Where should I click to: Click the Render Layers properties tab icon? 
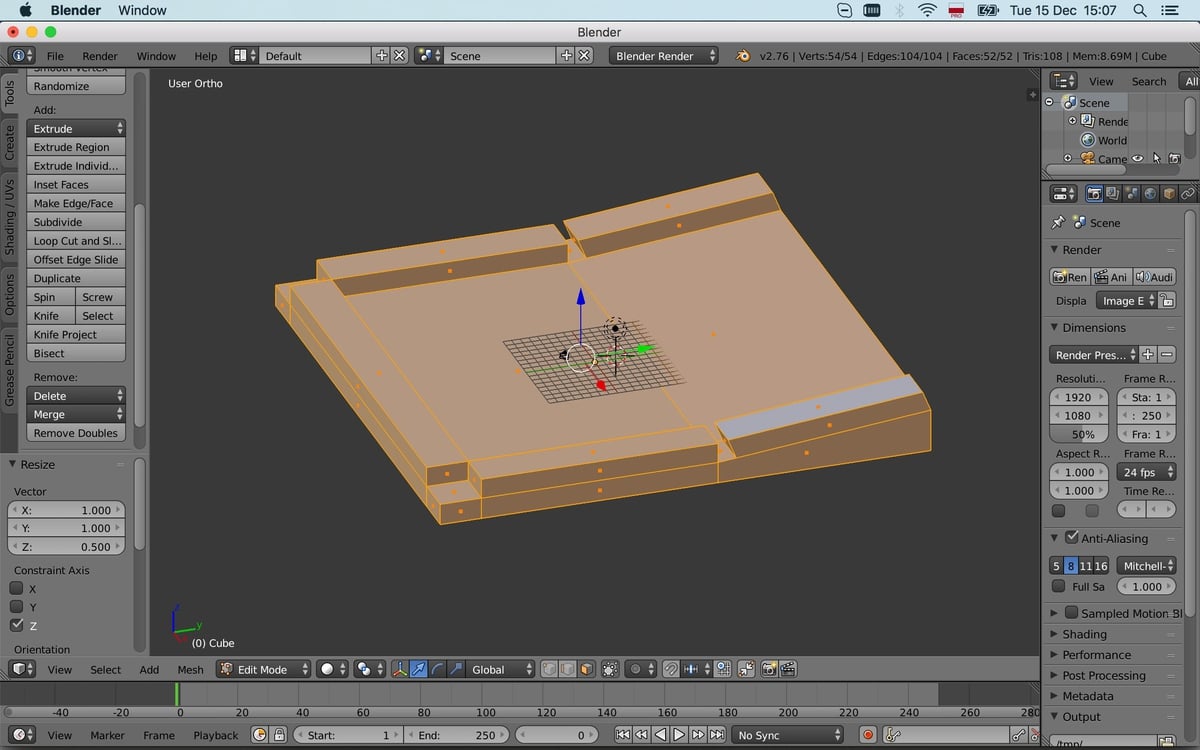(1113, 193)
